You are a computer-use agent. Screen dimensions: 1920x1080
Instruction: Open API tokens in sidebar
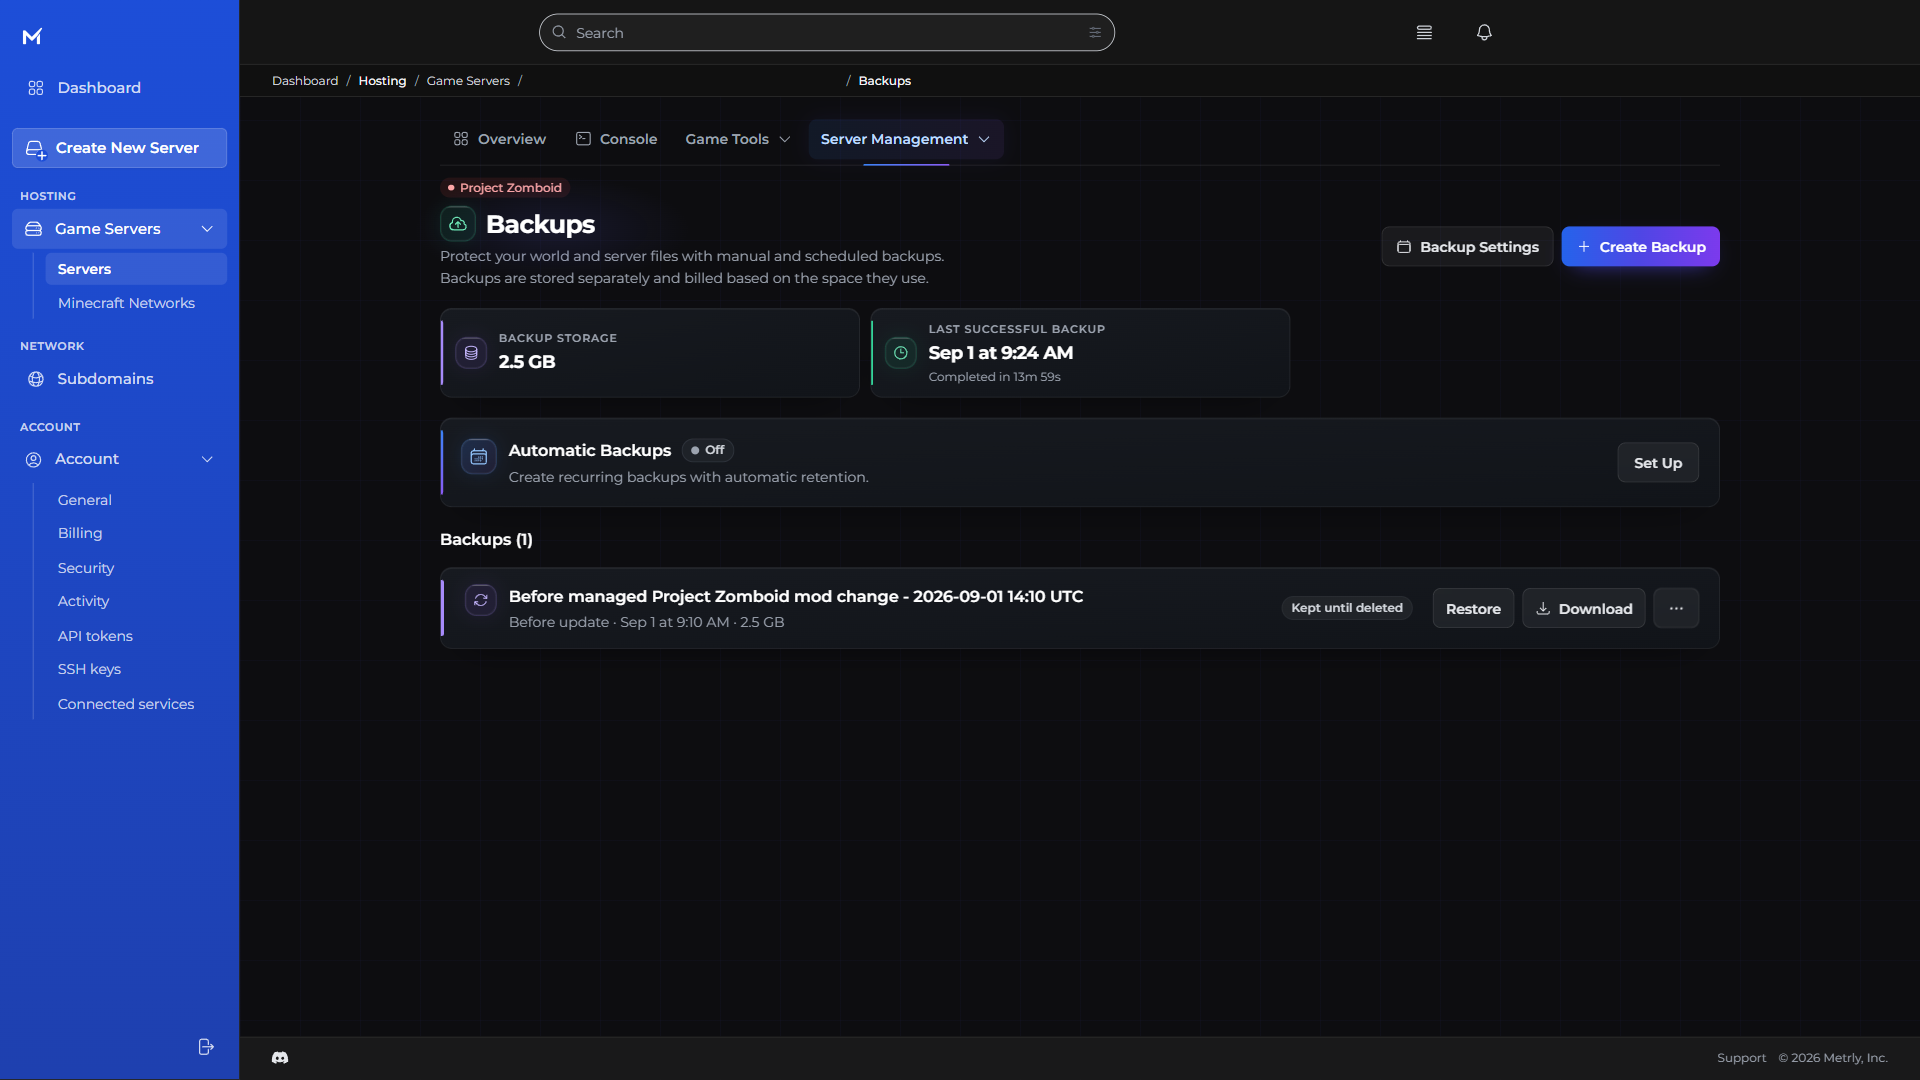[95, 636]
